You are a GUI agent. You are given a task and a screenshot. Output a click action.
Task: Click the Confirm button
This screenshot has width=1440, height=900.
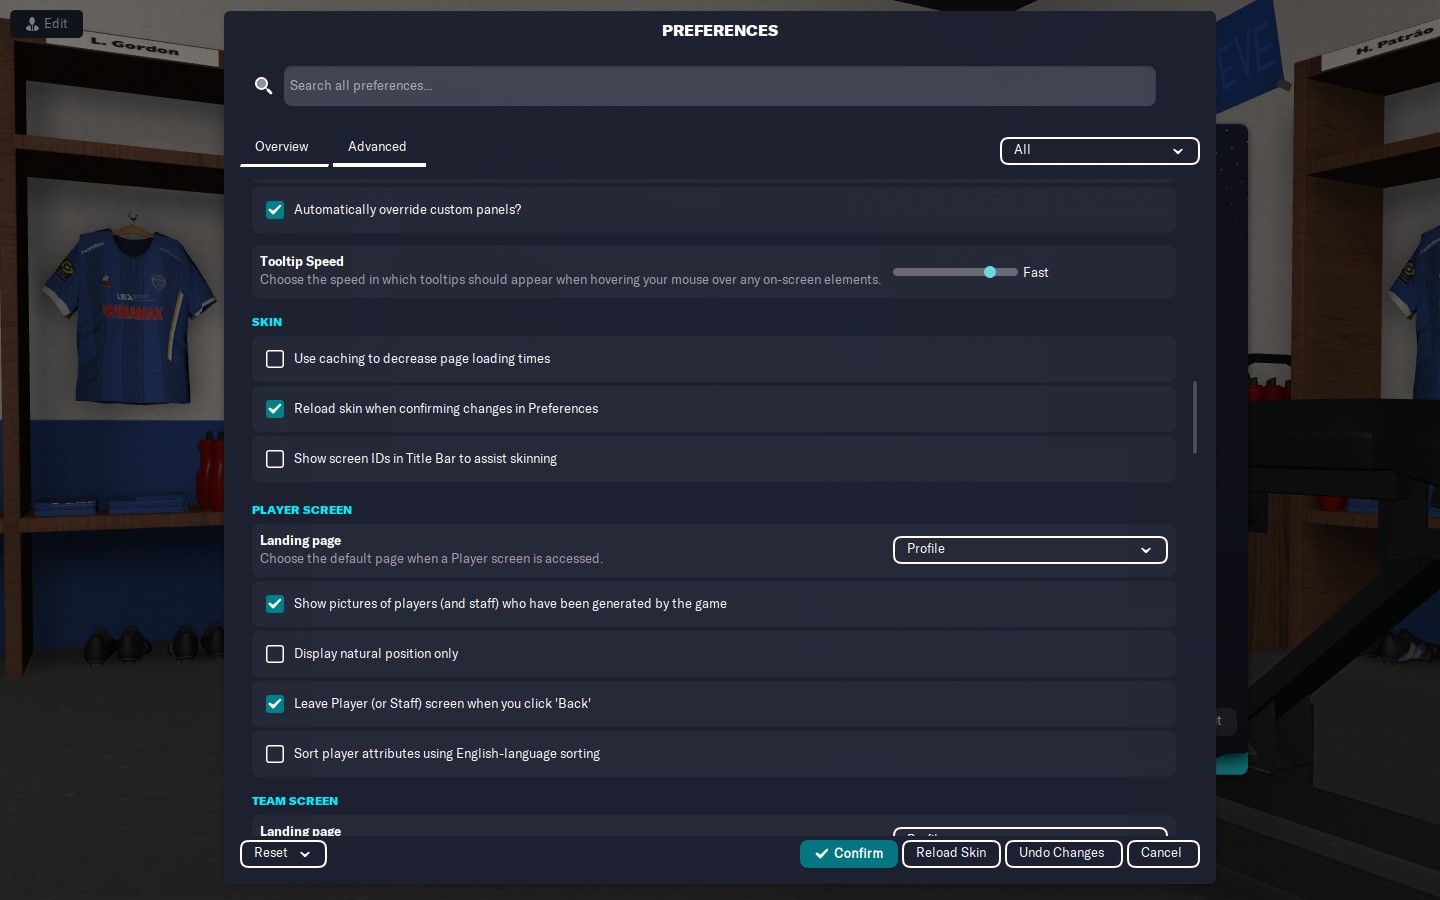(849, 854)
